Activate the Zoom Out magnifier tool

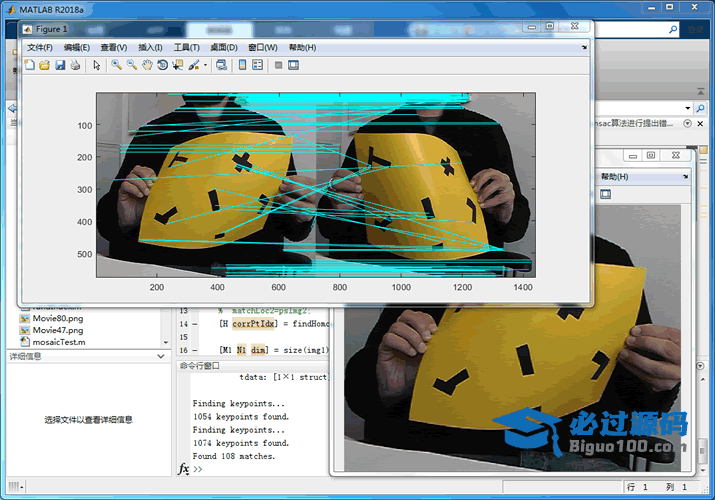coord(131,65)
